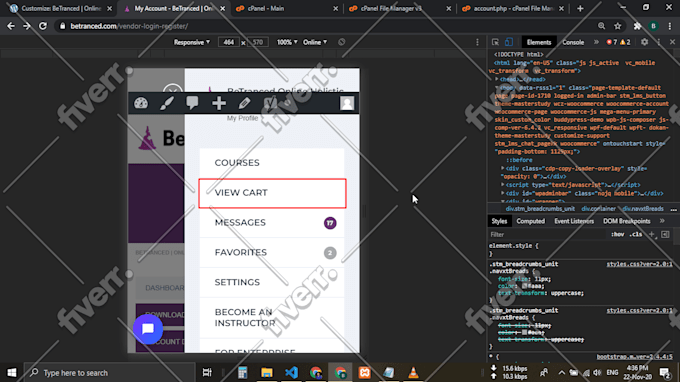
Task: Toggle DevTools inspect element picker
Action: pos(495,42)
